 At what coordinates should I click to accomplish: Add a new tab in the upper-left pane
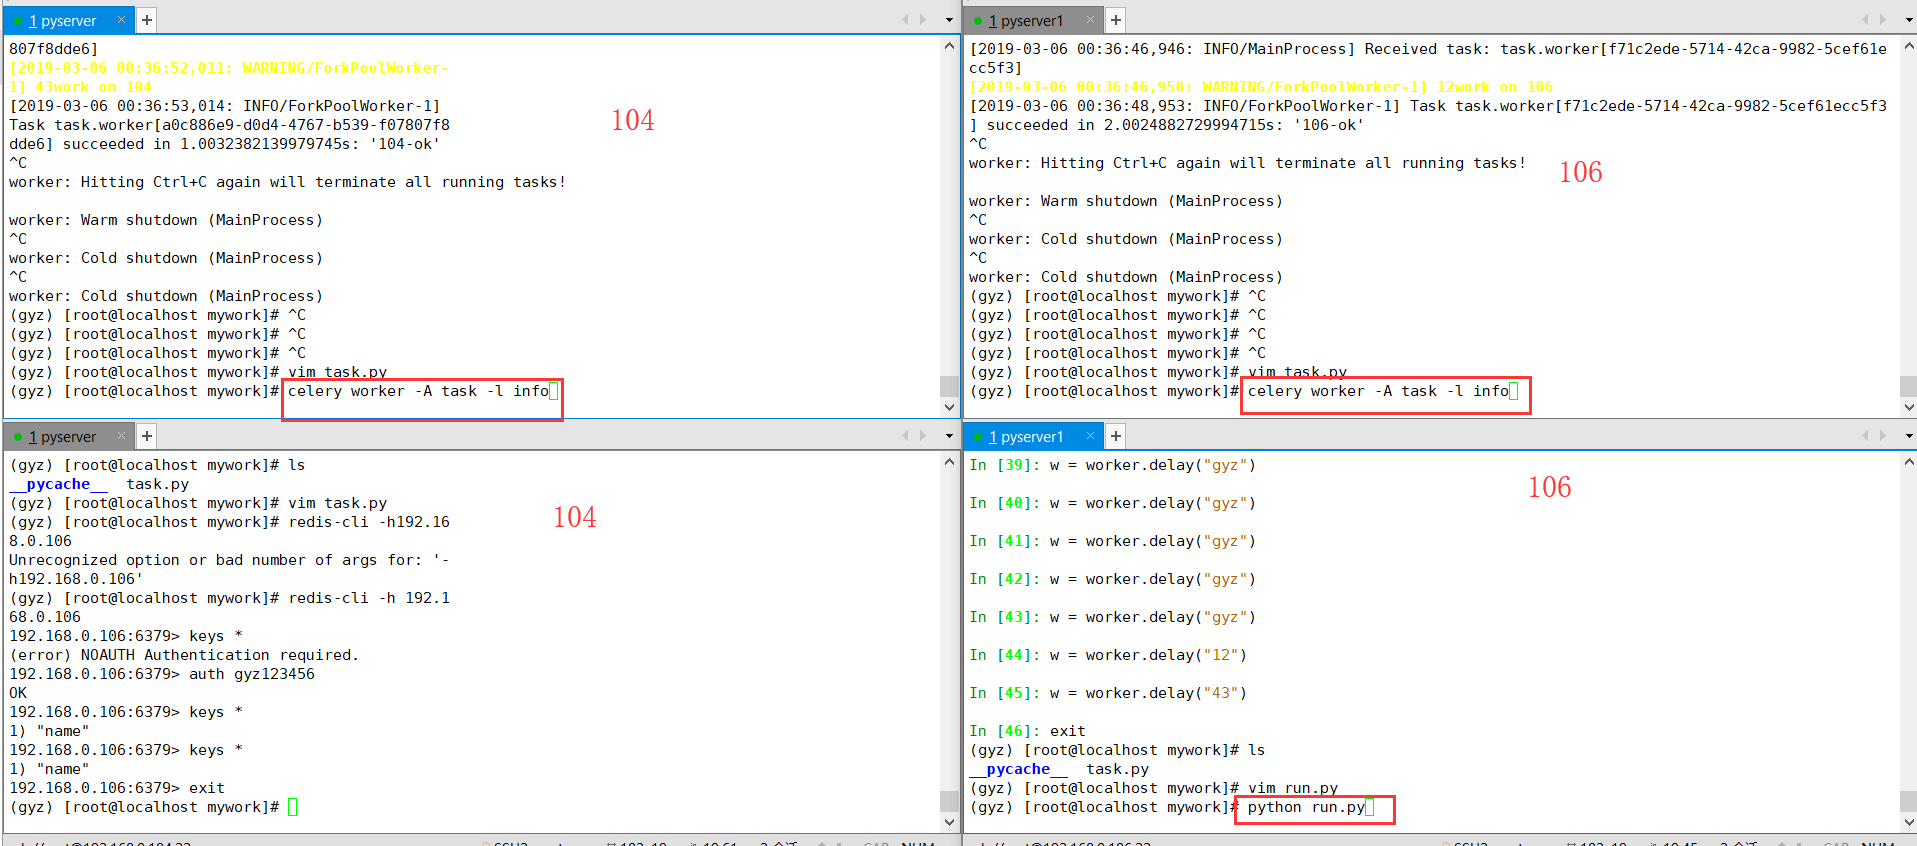coord(146,20)
